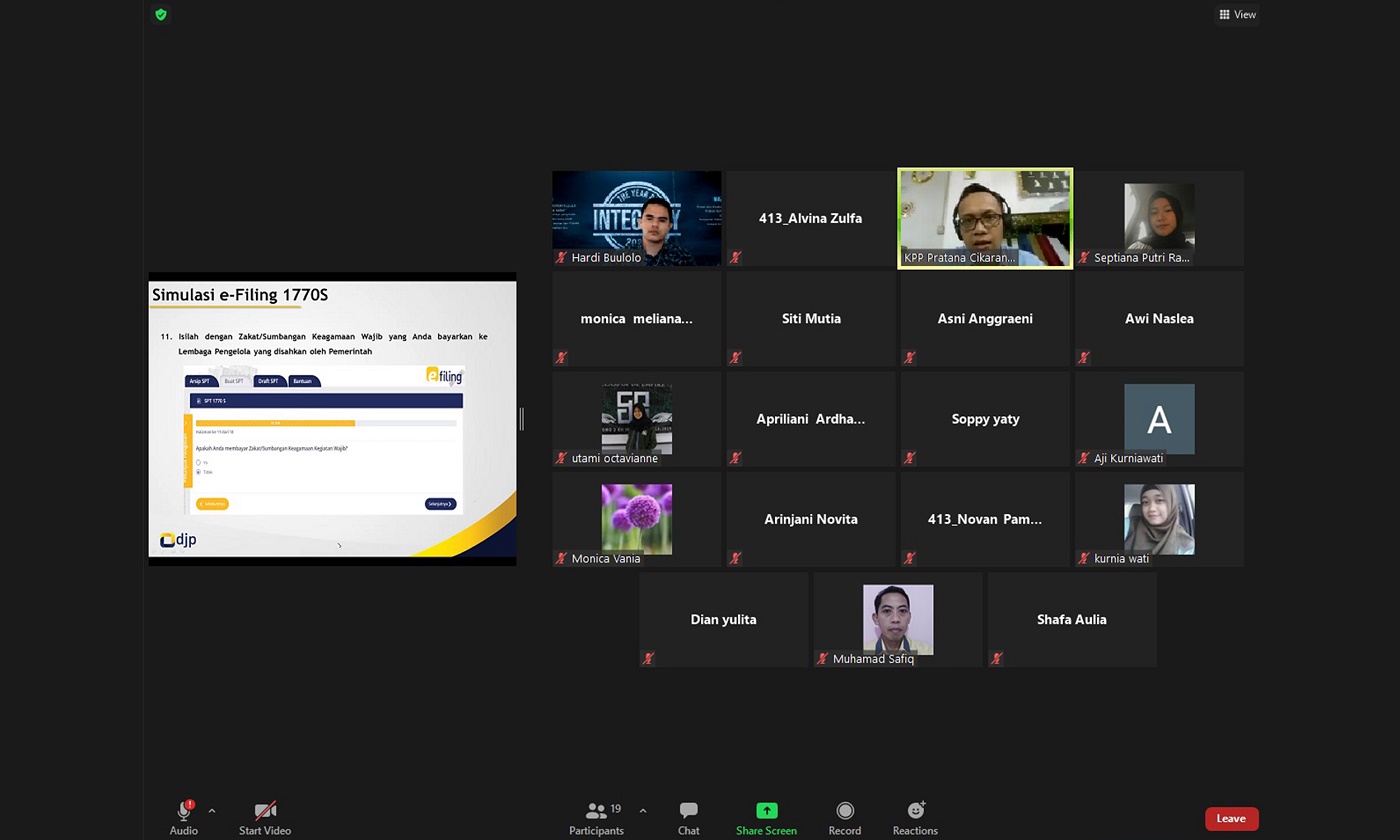1400x840 pixels.
Task: Expand the caret beside Participants
Action: click(x=642, y=811)
